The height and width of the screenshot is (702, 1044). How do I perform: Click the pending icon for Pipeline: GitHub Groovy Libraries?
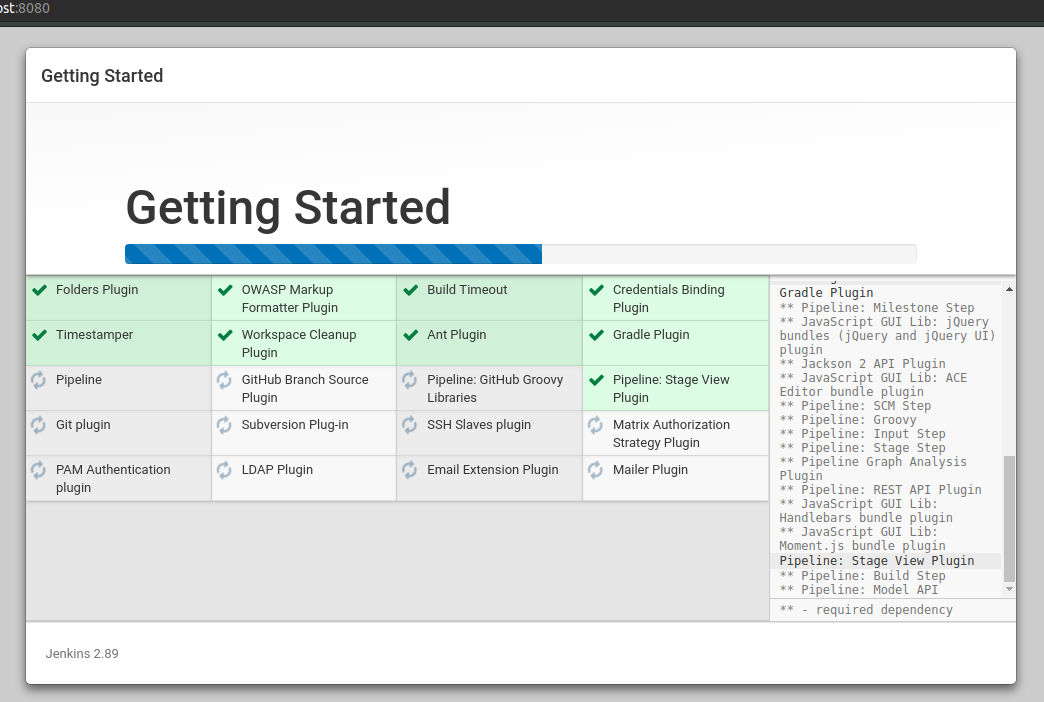[409, 380]
